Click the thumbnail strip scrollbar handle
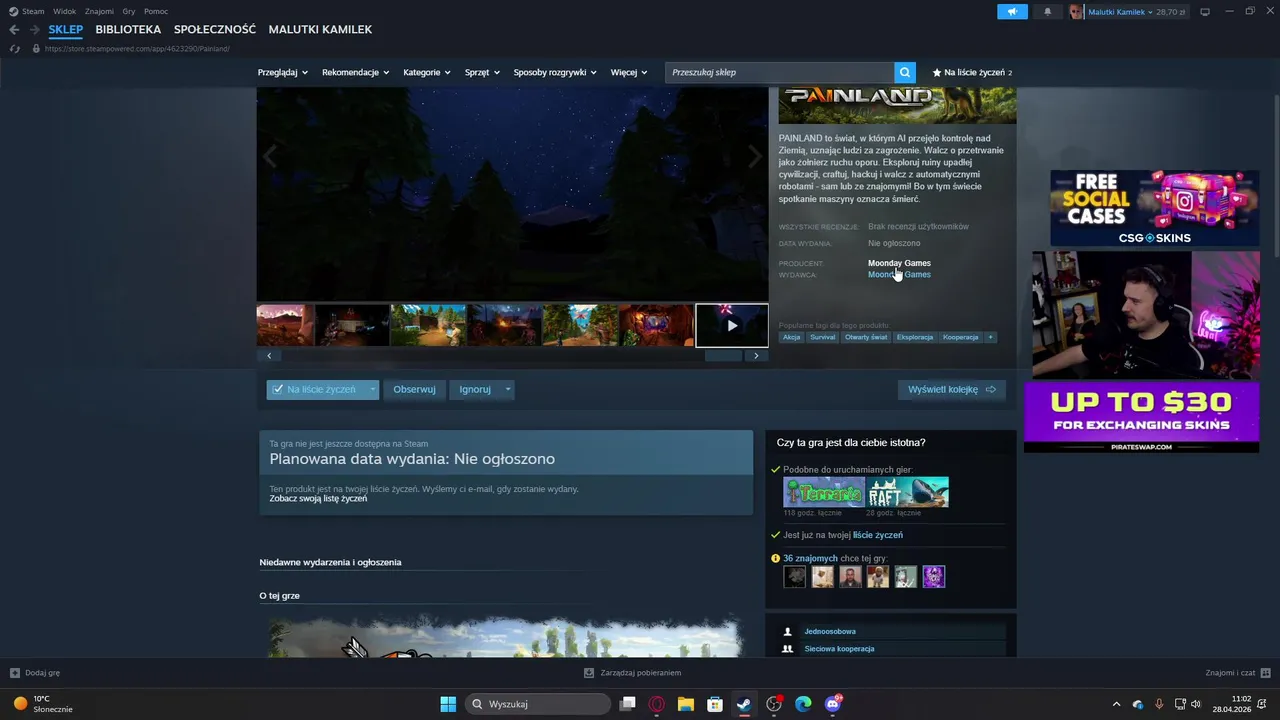The width and height of the screenshot is (1280, 720). click(724, 355)
